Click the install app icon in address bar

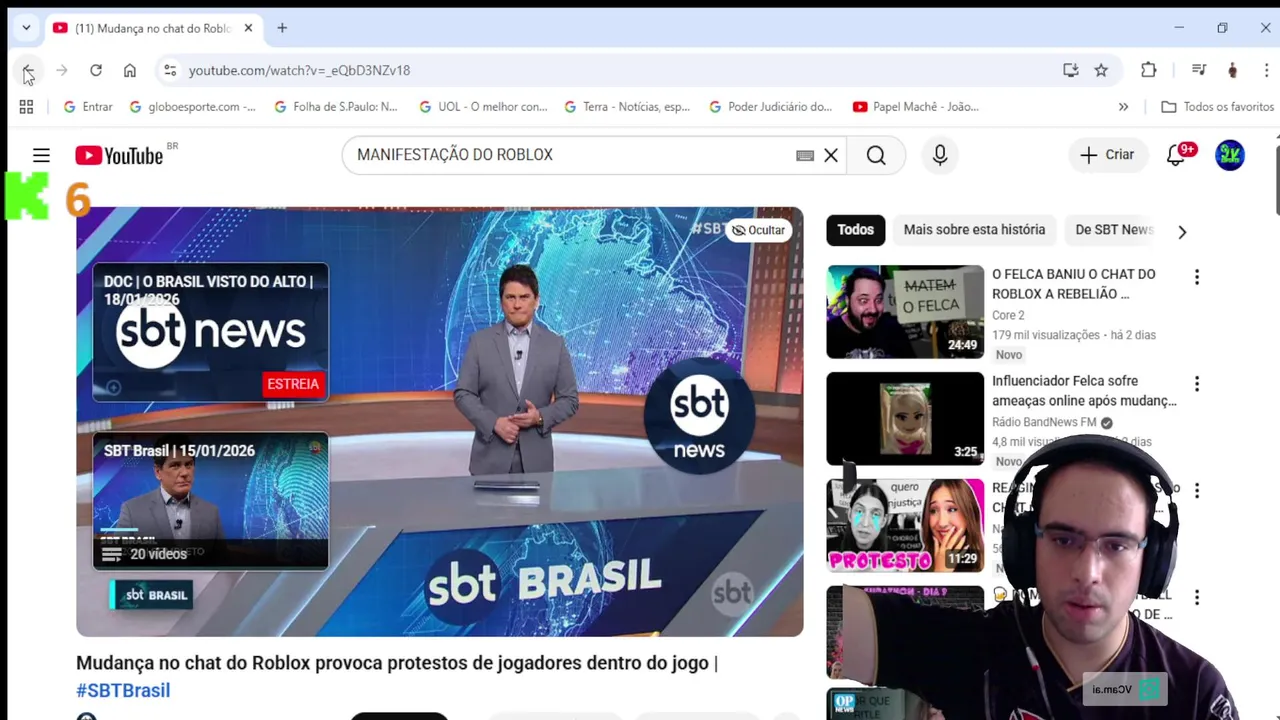pos(1071,70)
